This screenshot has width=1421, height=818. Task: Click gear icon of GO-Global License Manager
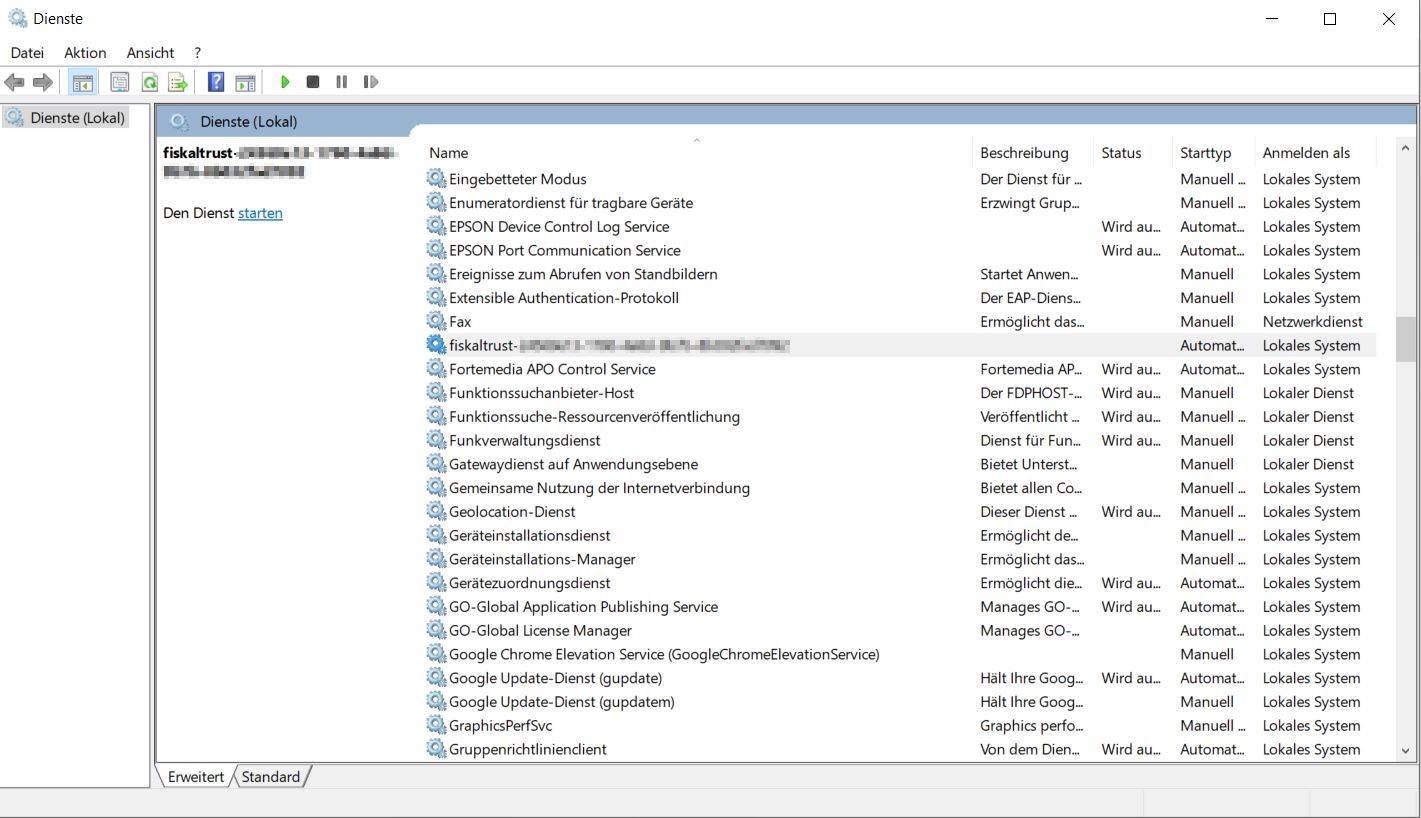[x=436, y=630]
